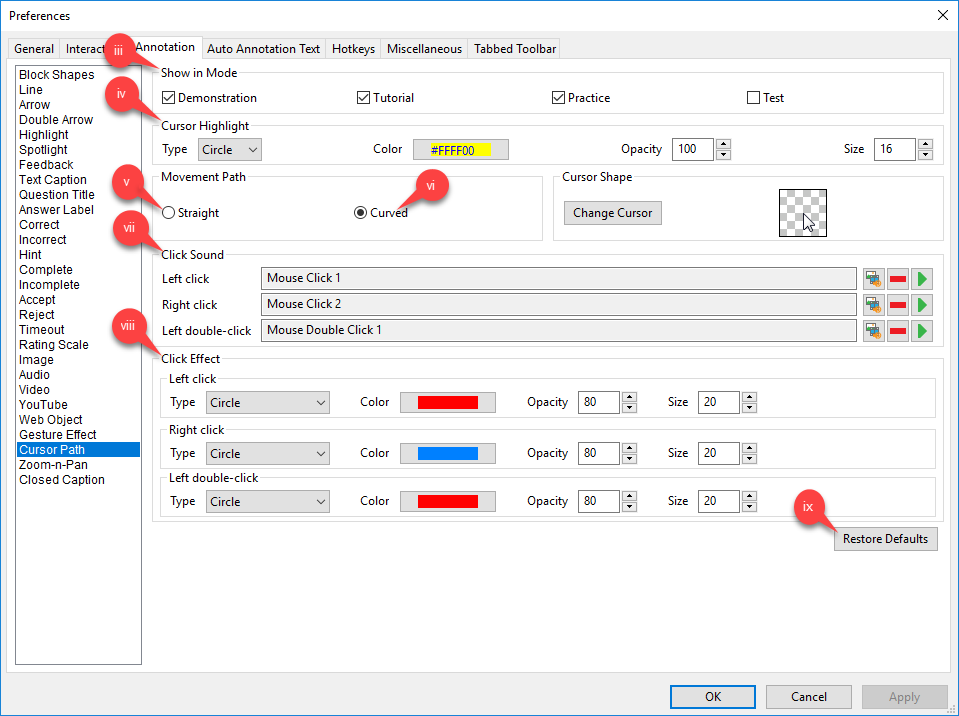Click the Mouse Click 1 sound field
The width and height of the screenshot is (959, 716).
558,278
